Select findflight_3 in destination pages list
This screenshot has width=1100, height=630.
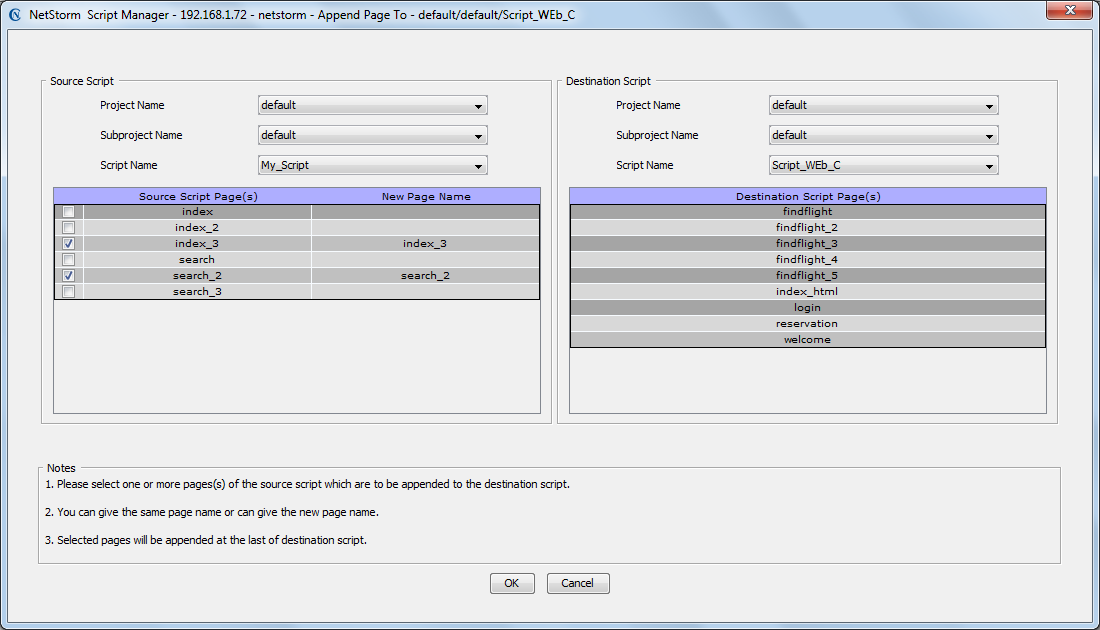click(807, 243)
